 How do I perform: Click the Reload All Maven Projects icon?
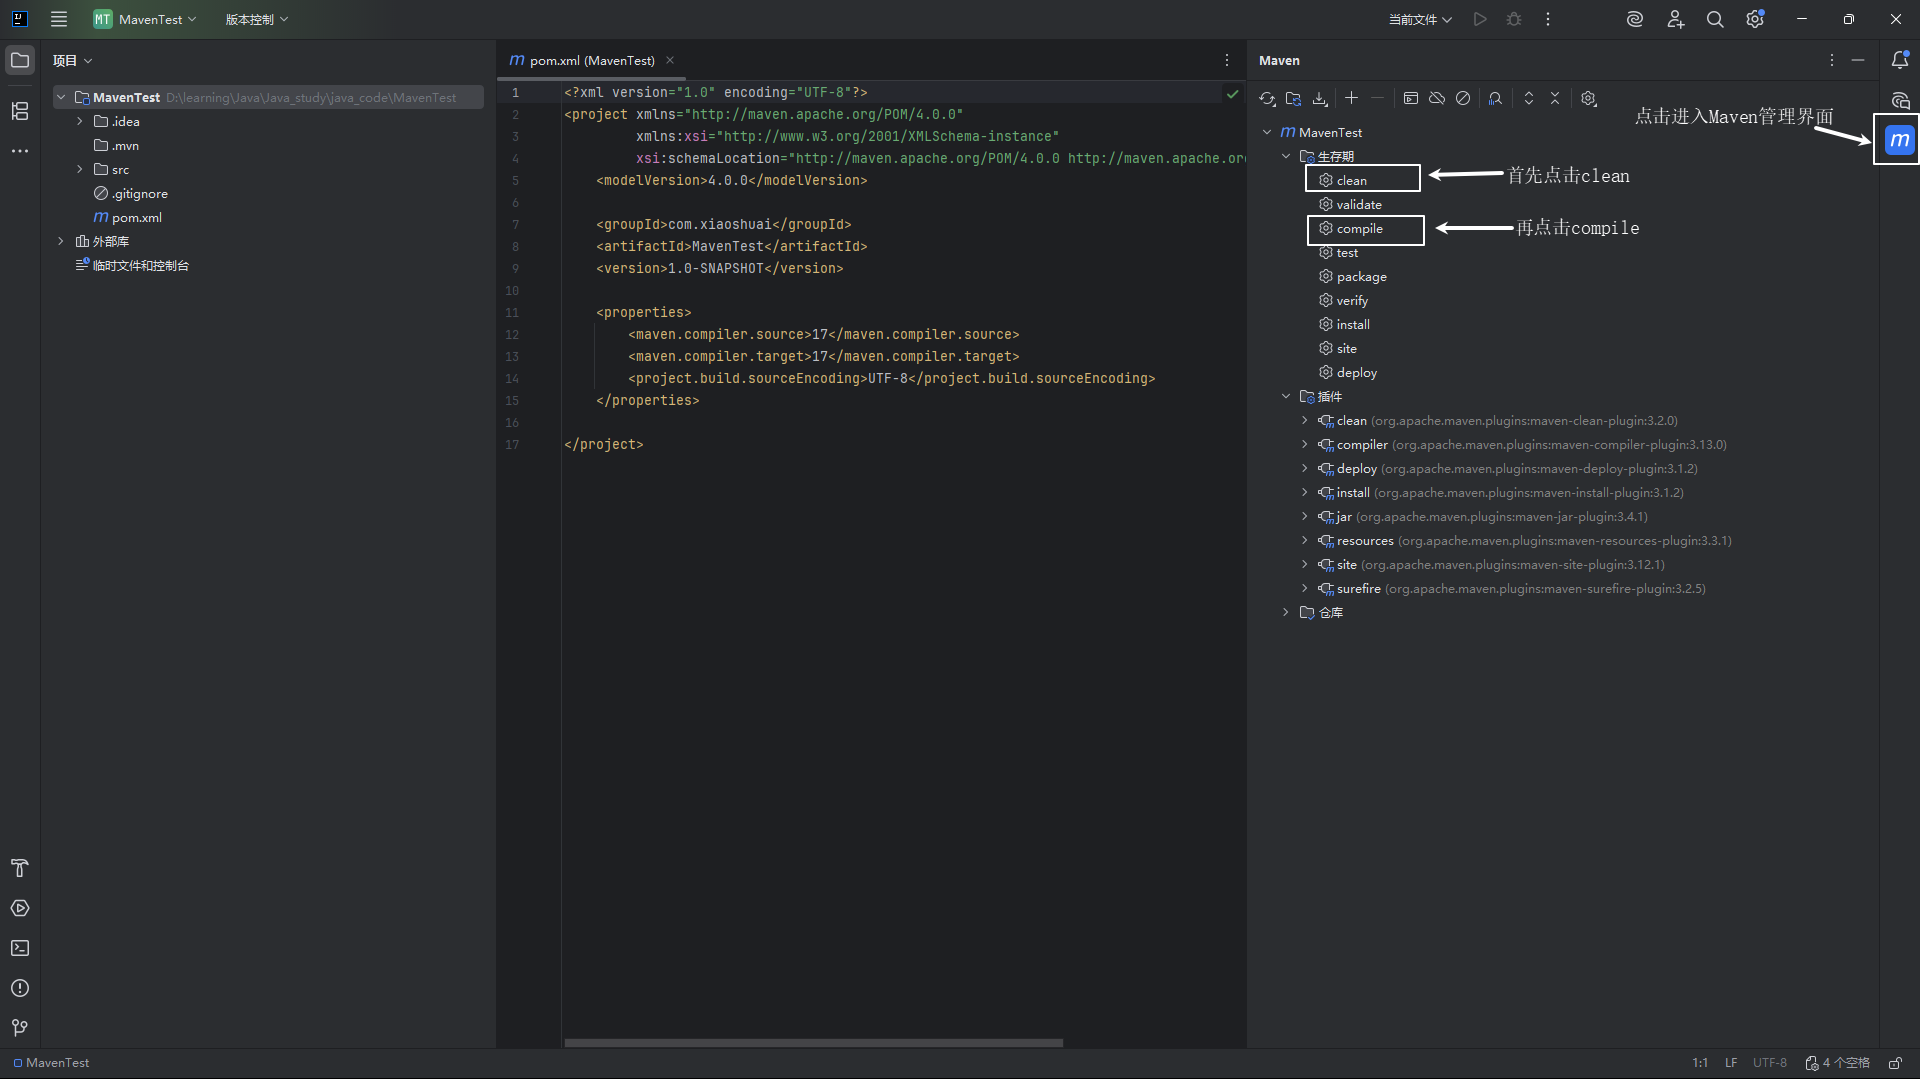[1267, 98]
